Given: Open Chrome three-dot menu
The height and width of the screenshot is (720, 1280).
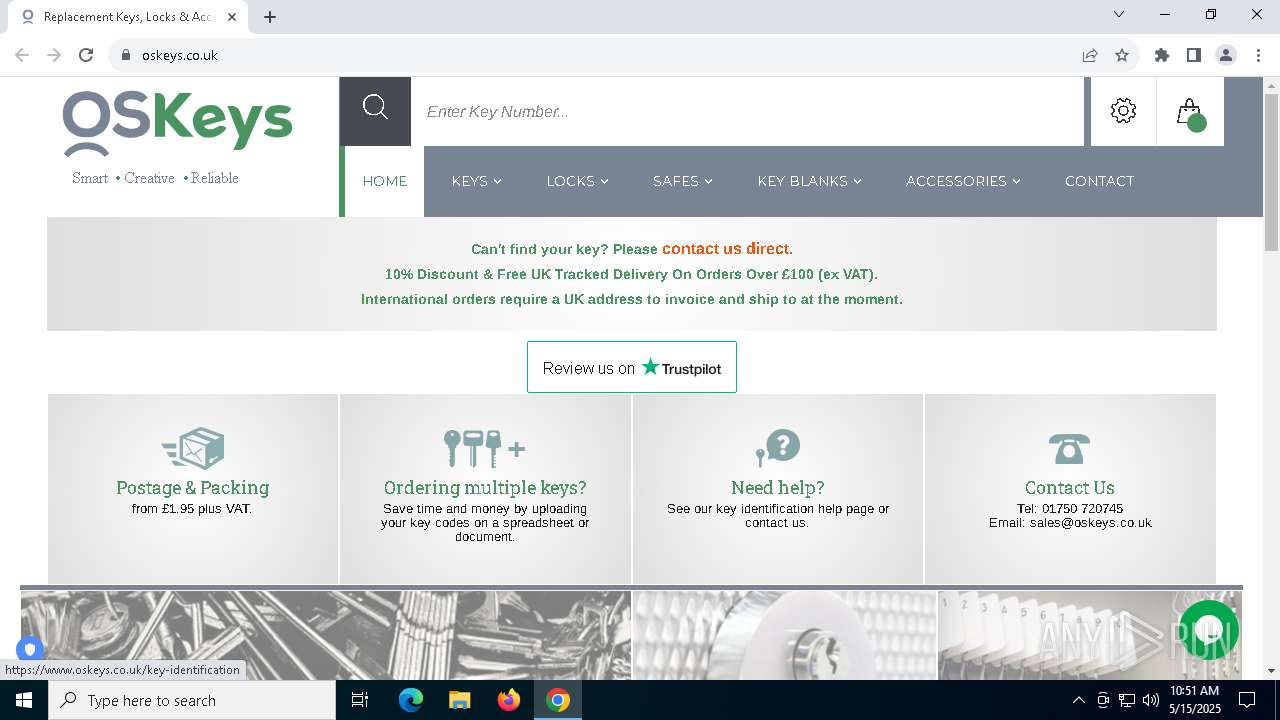Looking at the screenshot, I should (x=1258, y=55).
